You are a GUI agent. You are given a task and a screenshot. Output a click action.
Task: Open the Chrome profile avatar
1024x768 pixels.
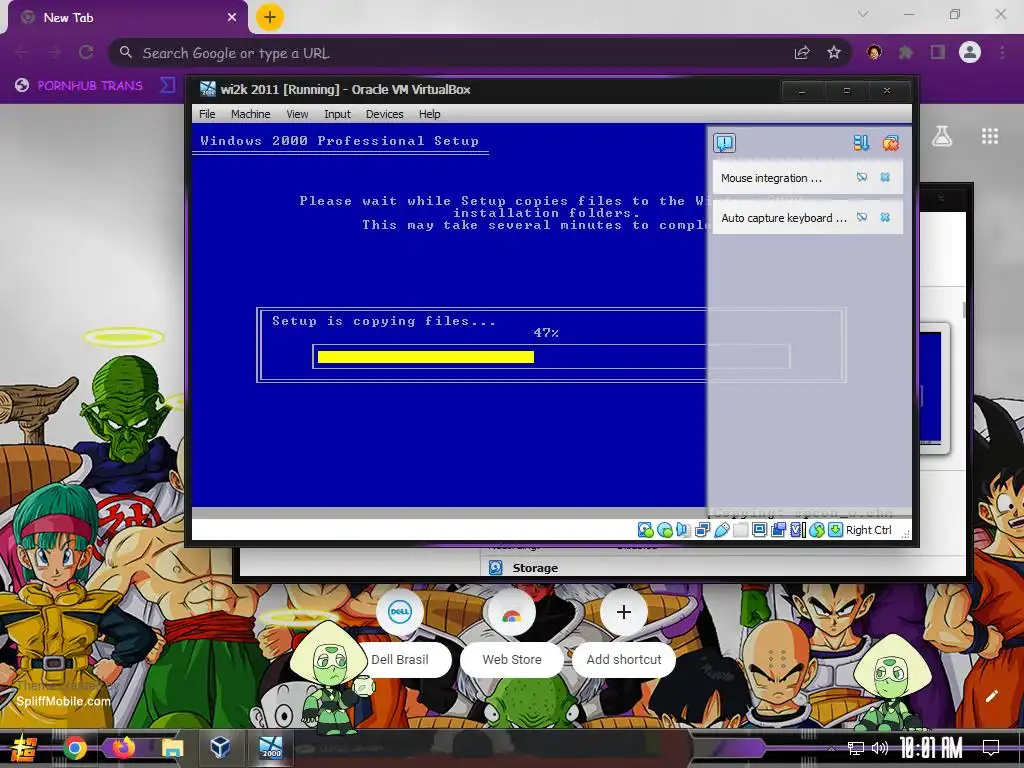[x=970, y=52]
